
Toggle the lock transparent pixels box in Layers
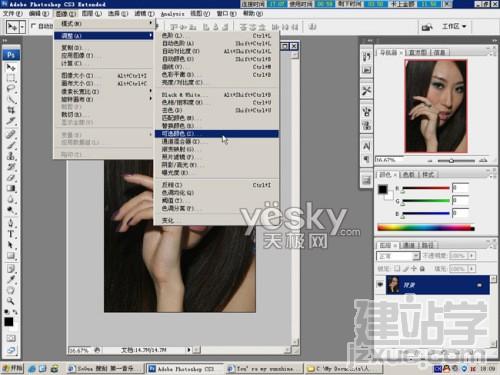click(x=397, y=268)
